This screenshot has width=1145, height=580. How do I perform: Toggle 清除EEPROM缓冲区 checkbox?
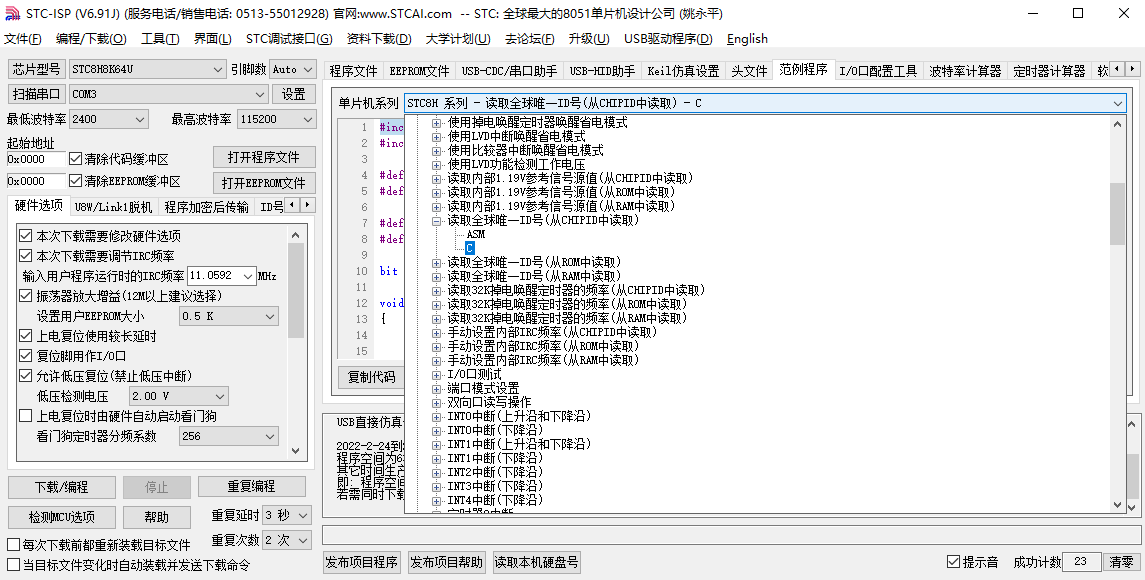click(x=75, y=180)
